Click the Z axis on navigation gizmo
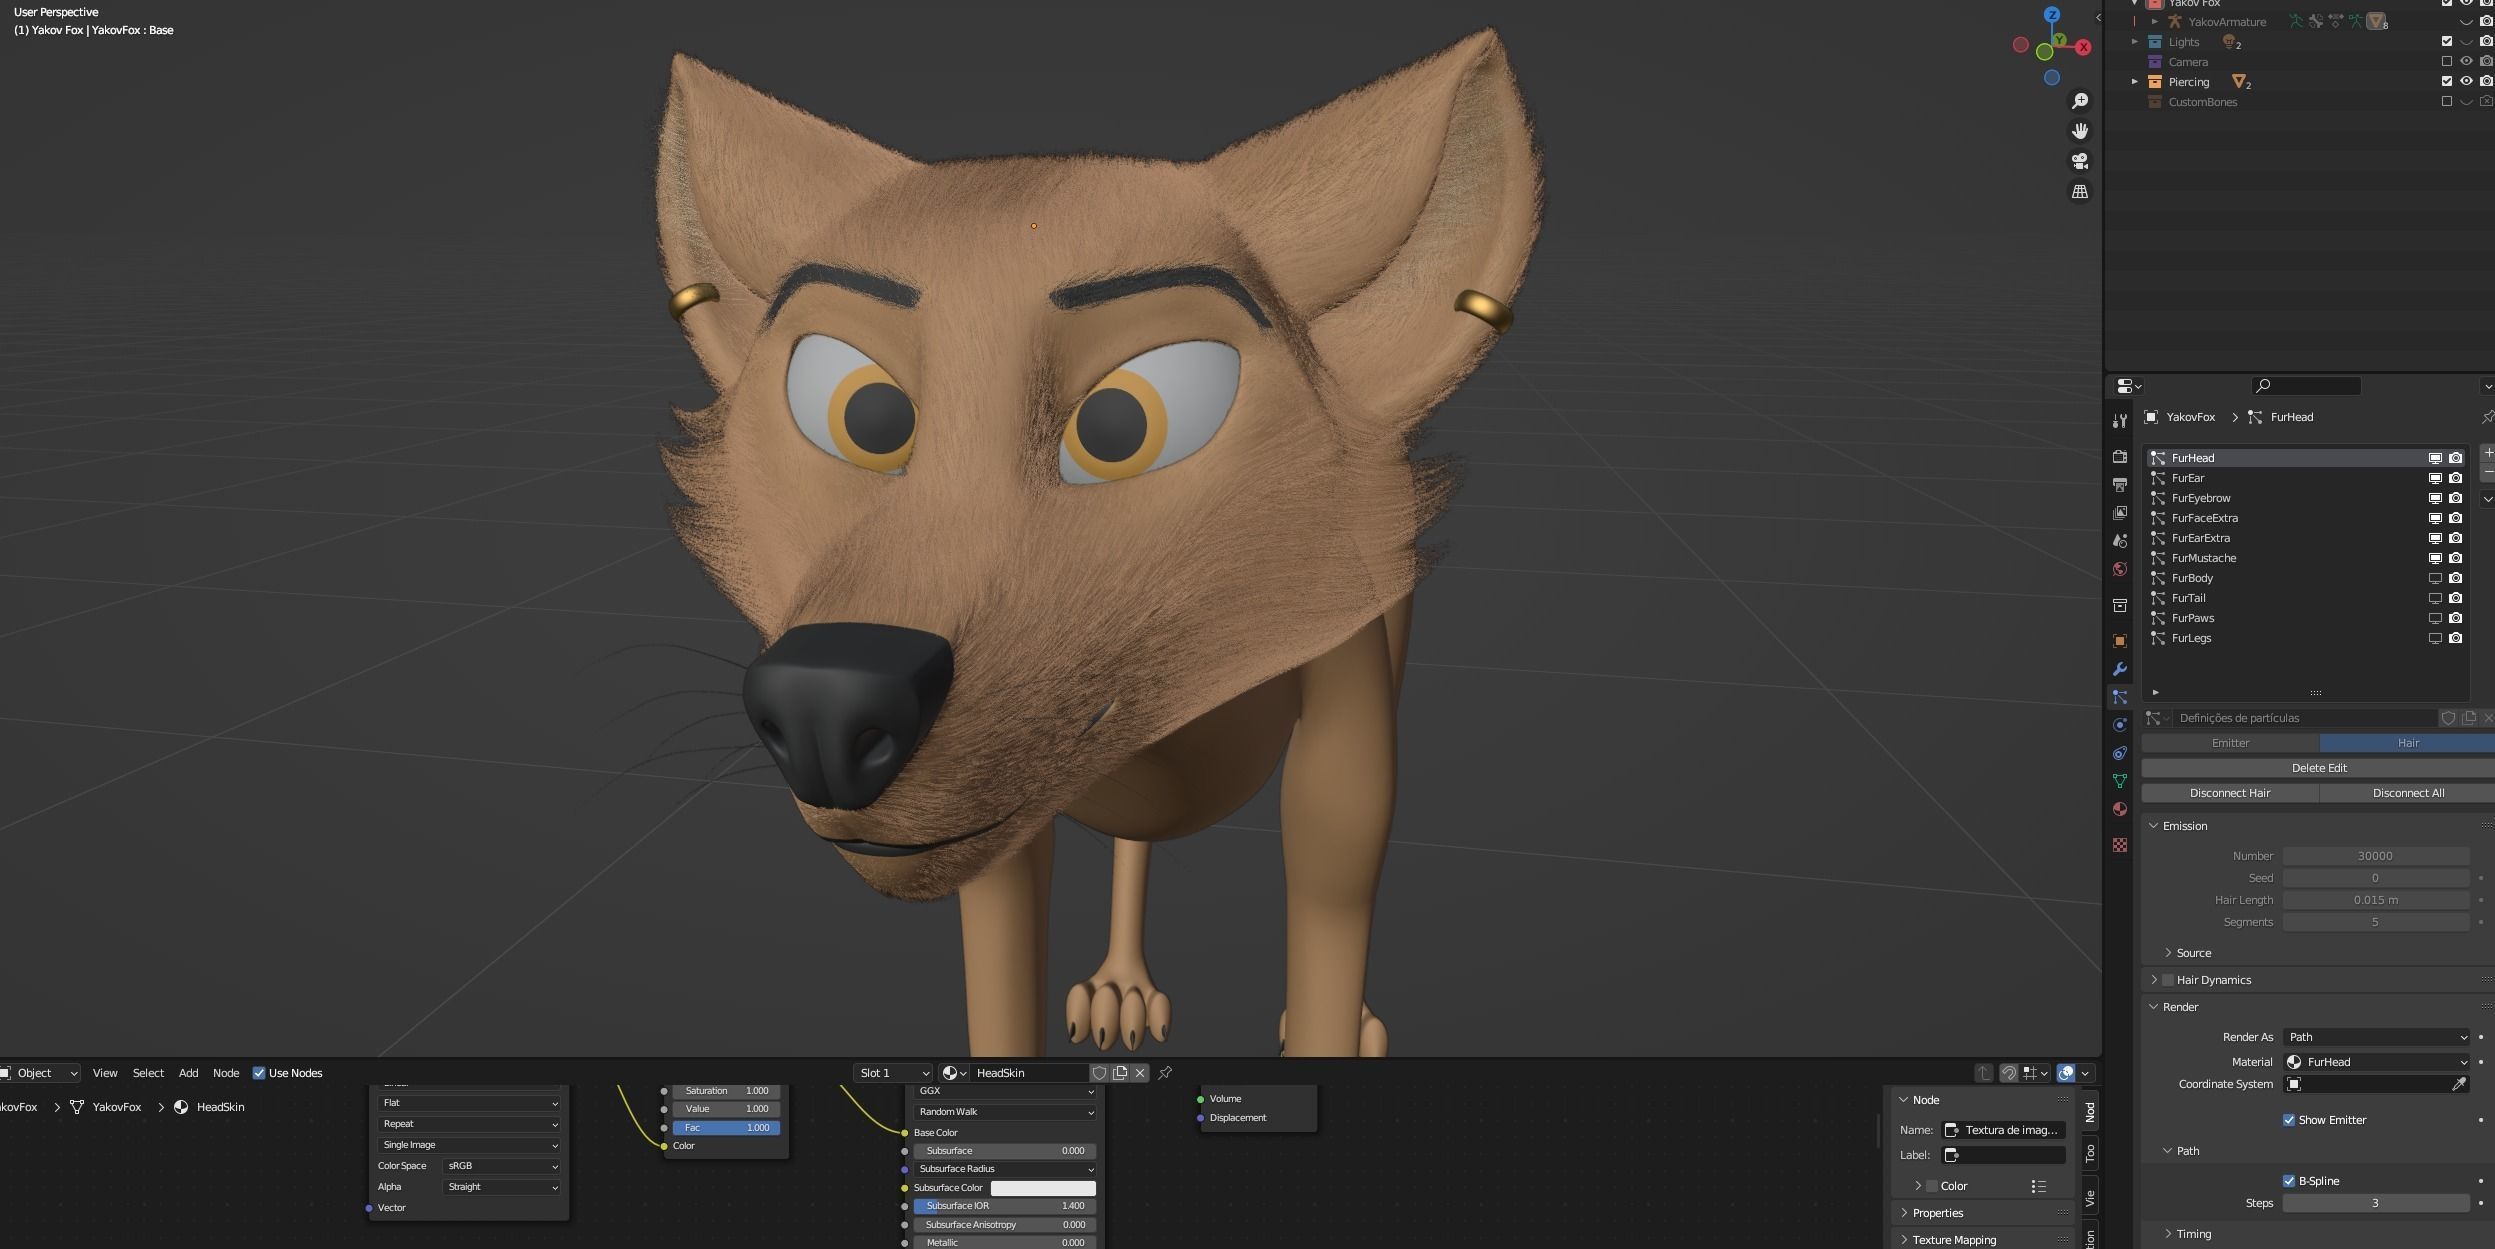The height and width of the screenshot is (1249, 2495). (2052, 15)
